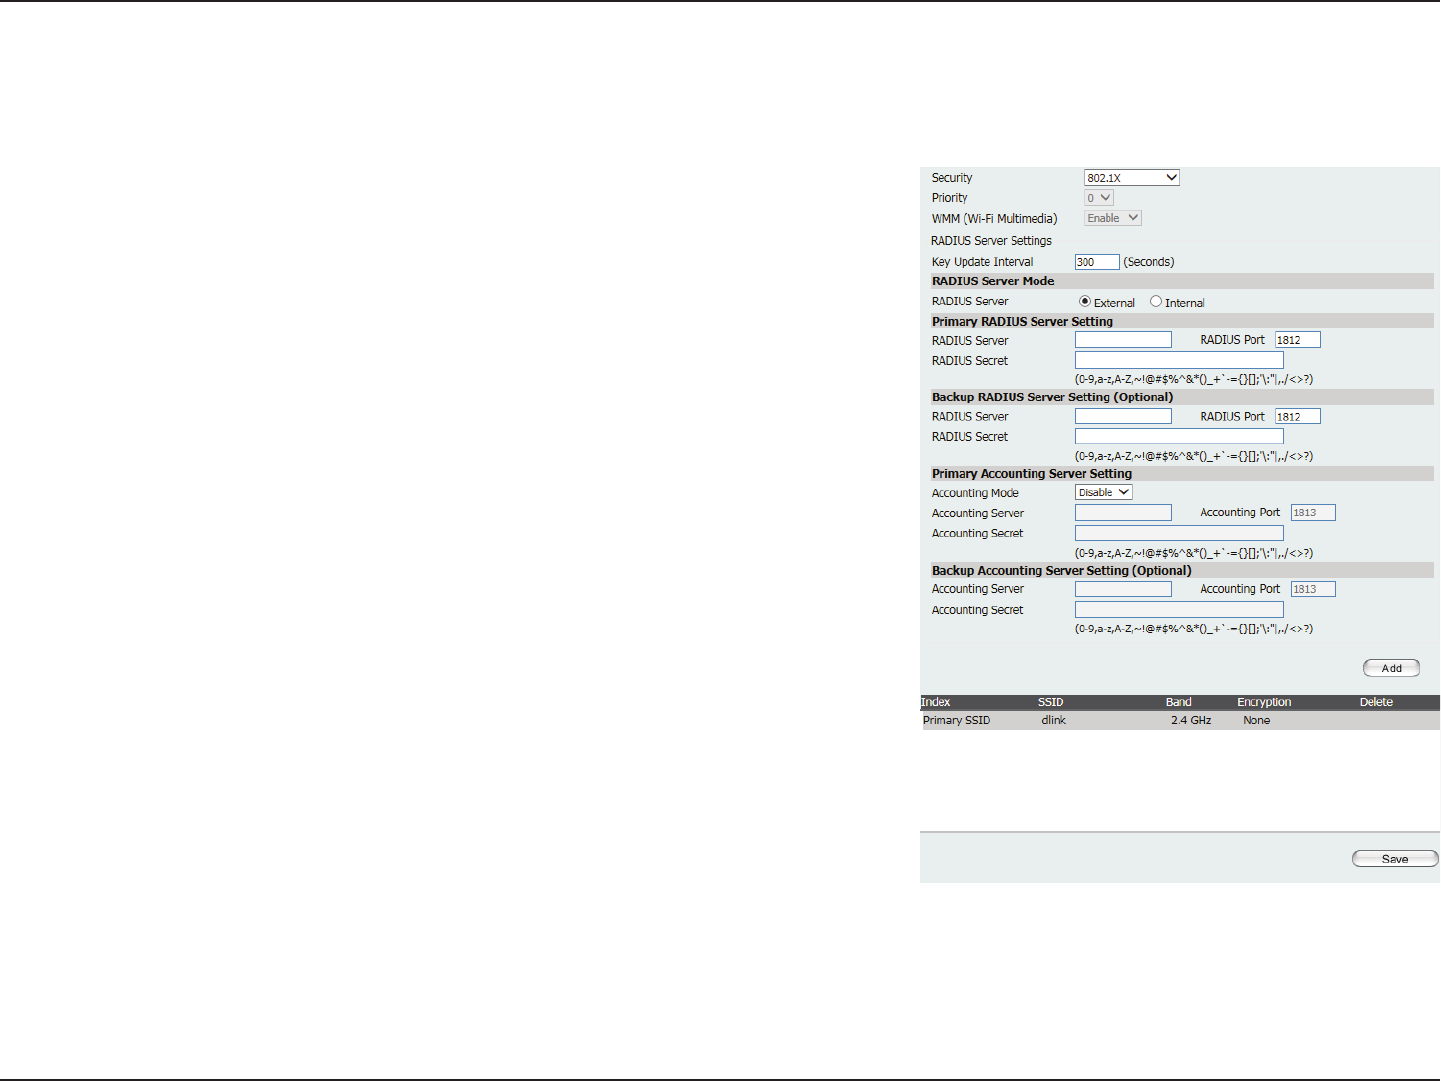Screen dimensions: 1441x1081
Task: Click the Save button
Action: click(x=1395, y=859)
